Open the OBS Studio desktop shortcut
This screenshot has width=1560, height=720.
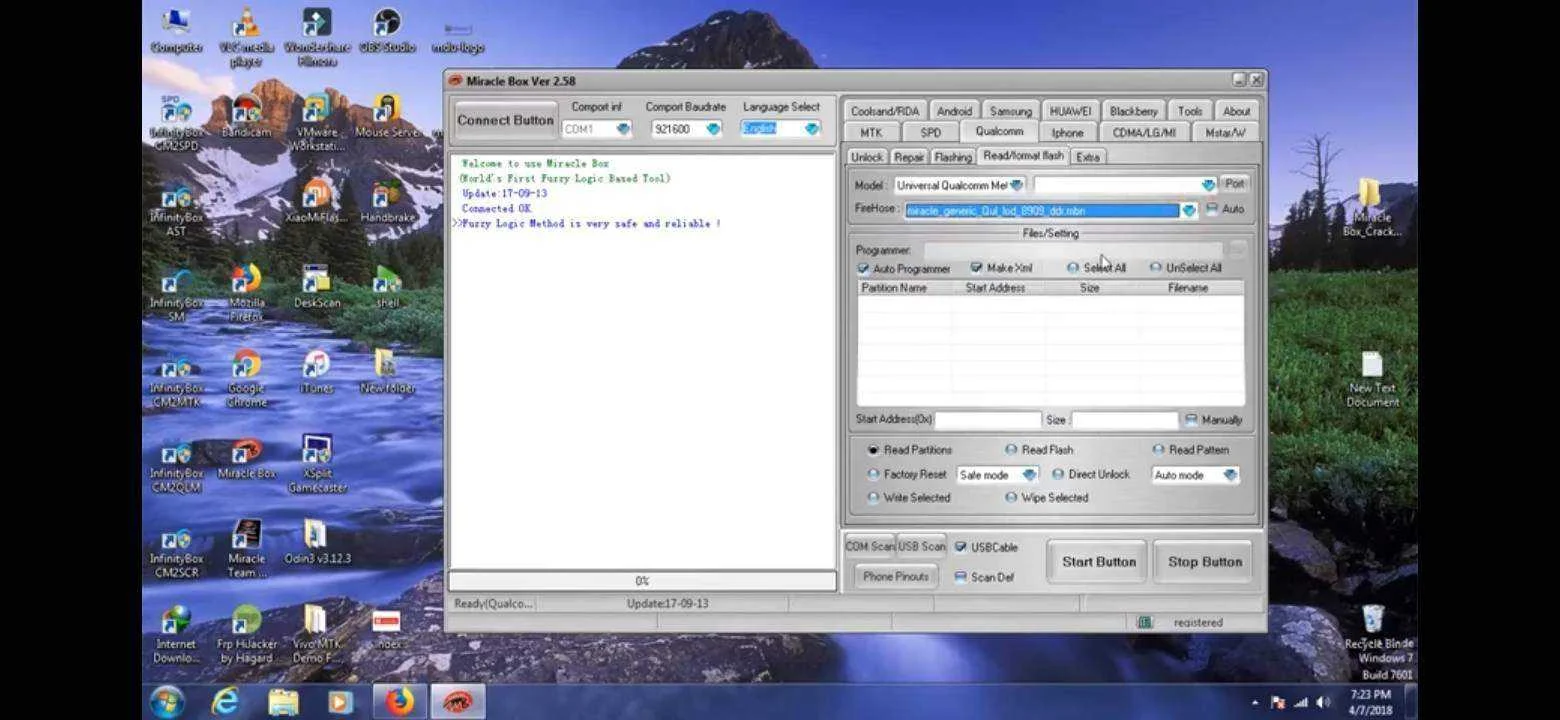tap(387, 31)
